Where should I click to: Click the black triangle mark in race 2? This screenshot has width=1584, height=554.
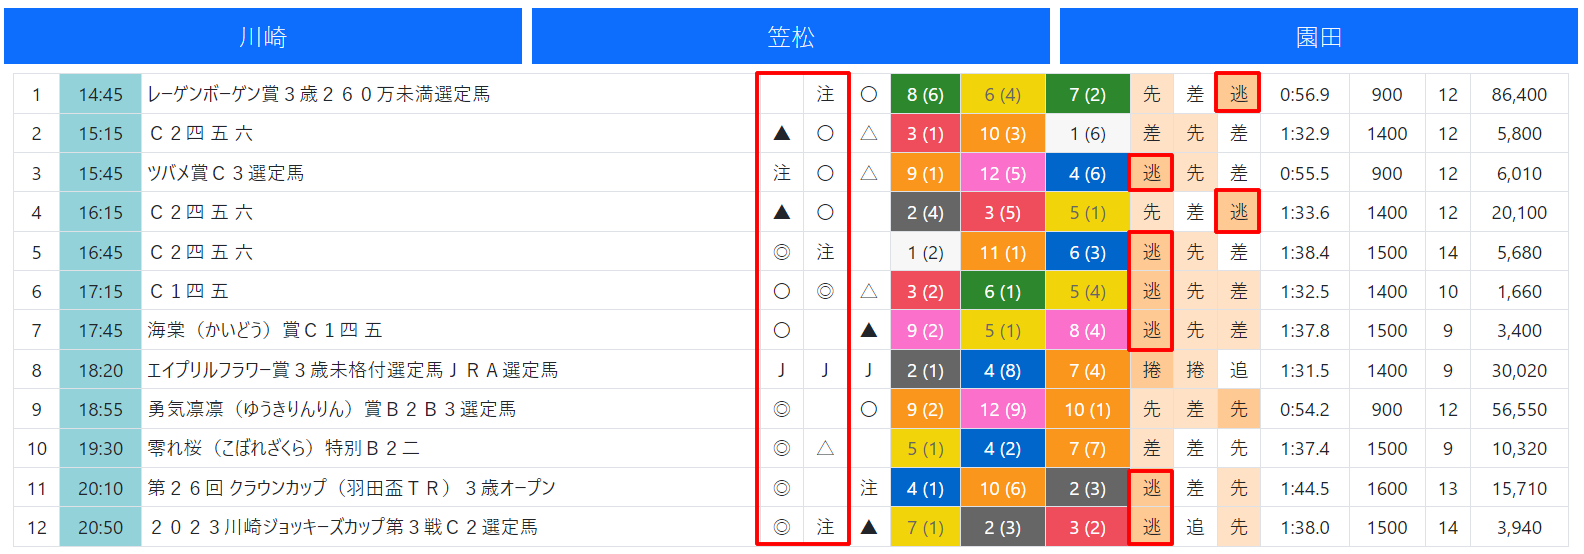(x=782, y=133)
